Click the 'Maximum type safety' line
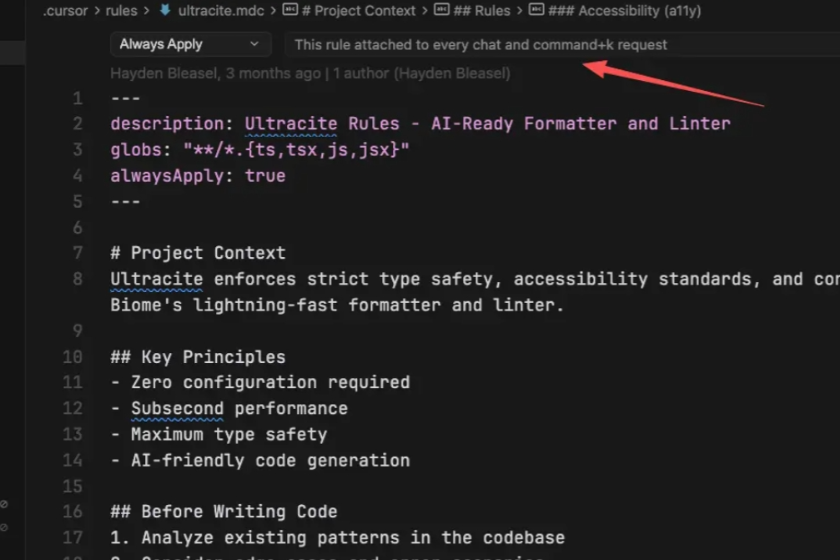Image resolution: width=840 pixels, height=560 pixels. click(x=219, y=435)
